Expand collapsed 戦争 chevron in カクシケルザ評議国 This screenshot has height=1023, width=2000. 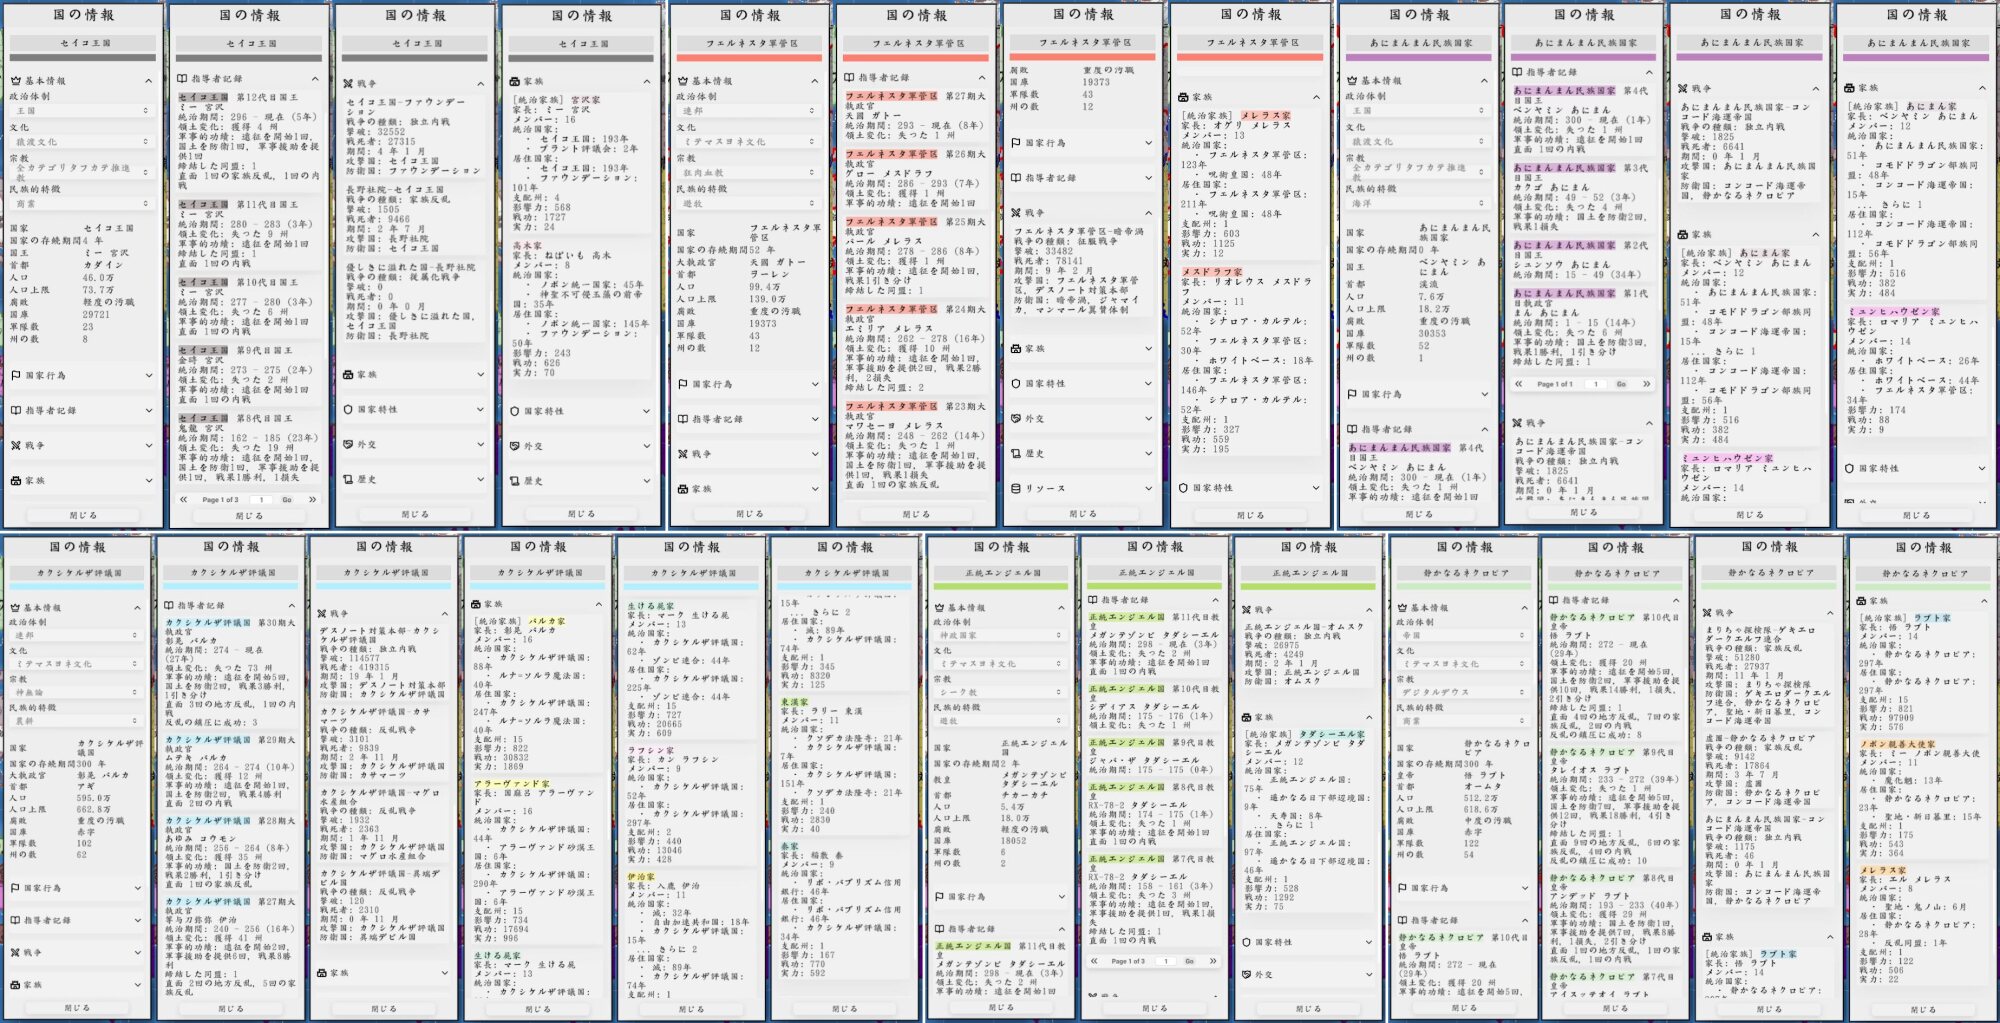[138, 953]
